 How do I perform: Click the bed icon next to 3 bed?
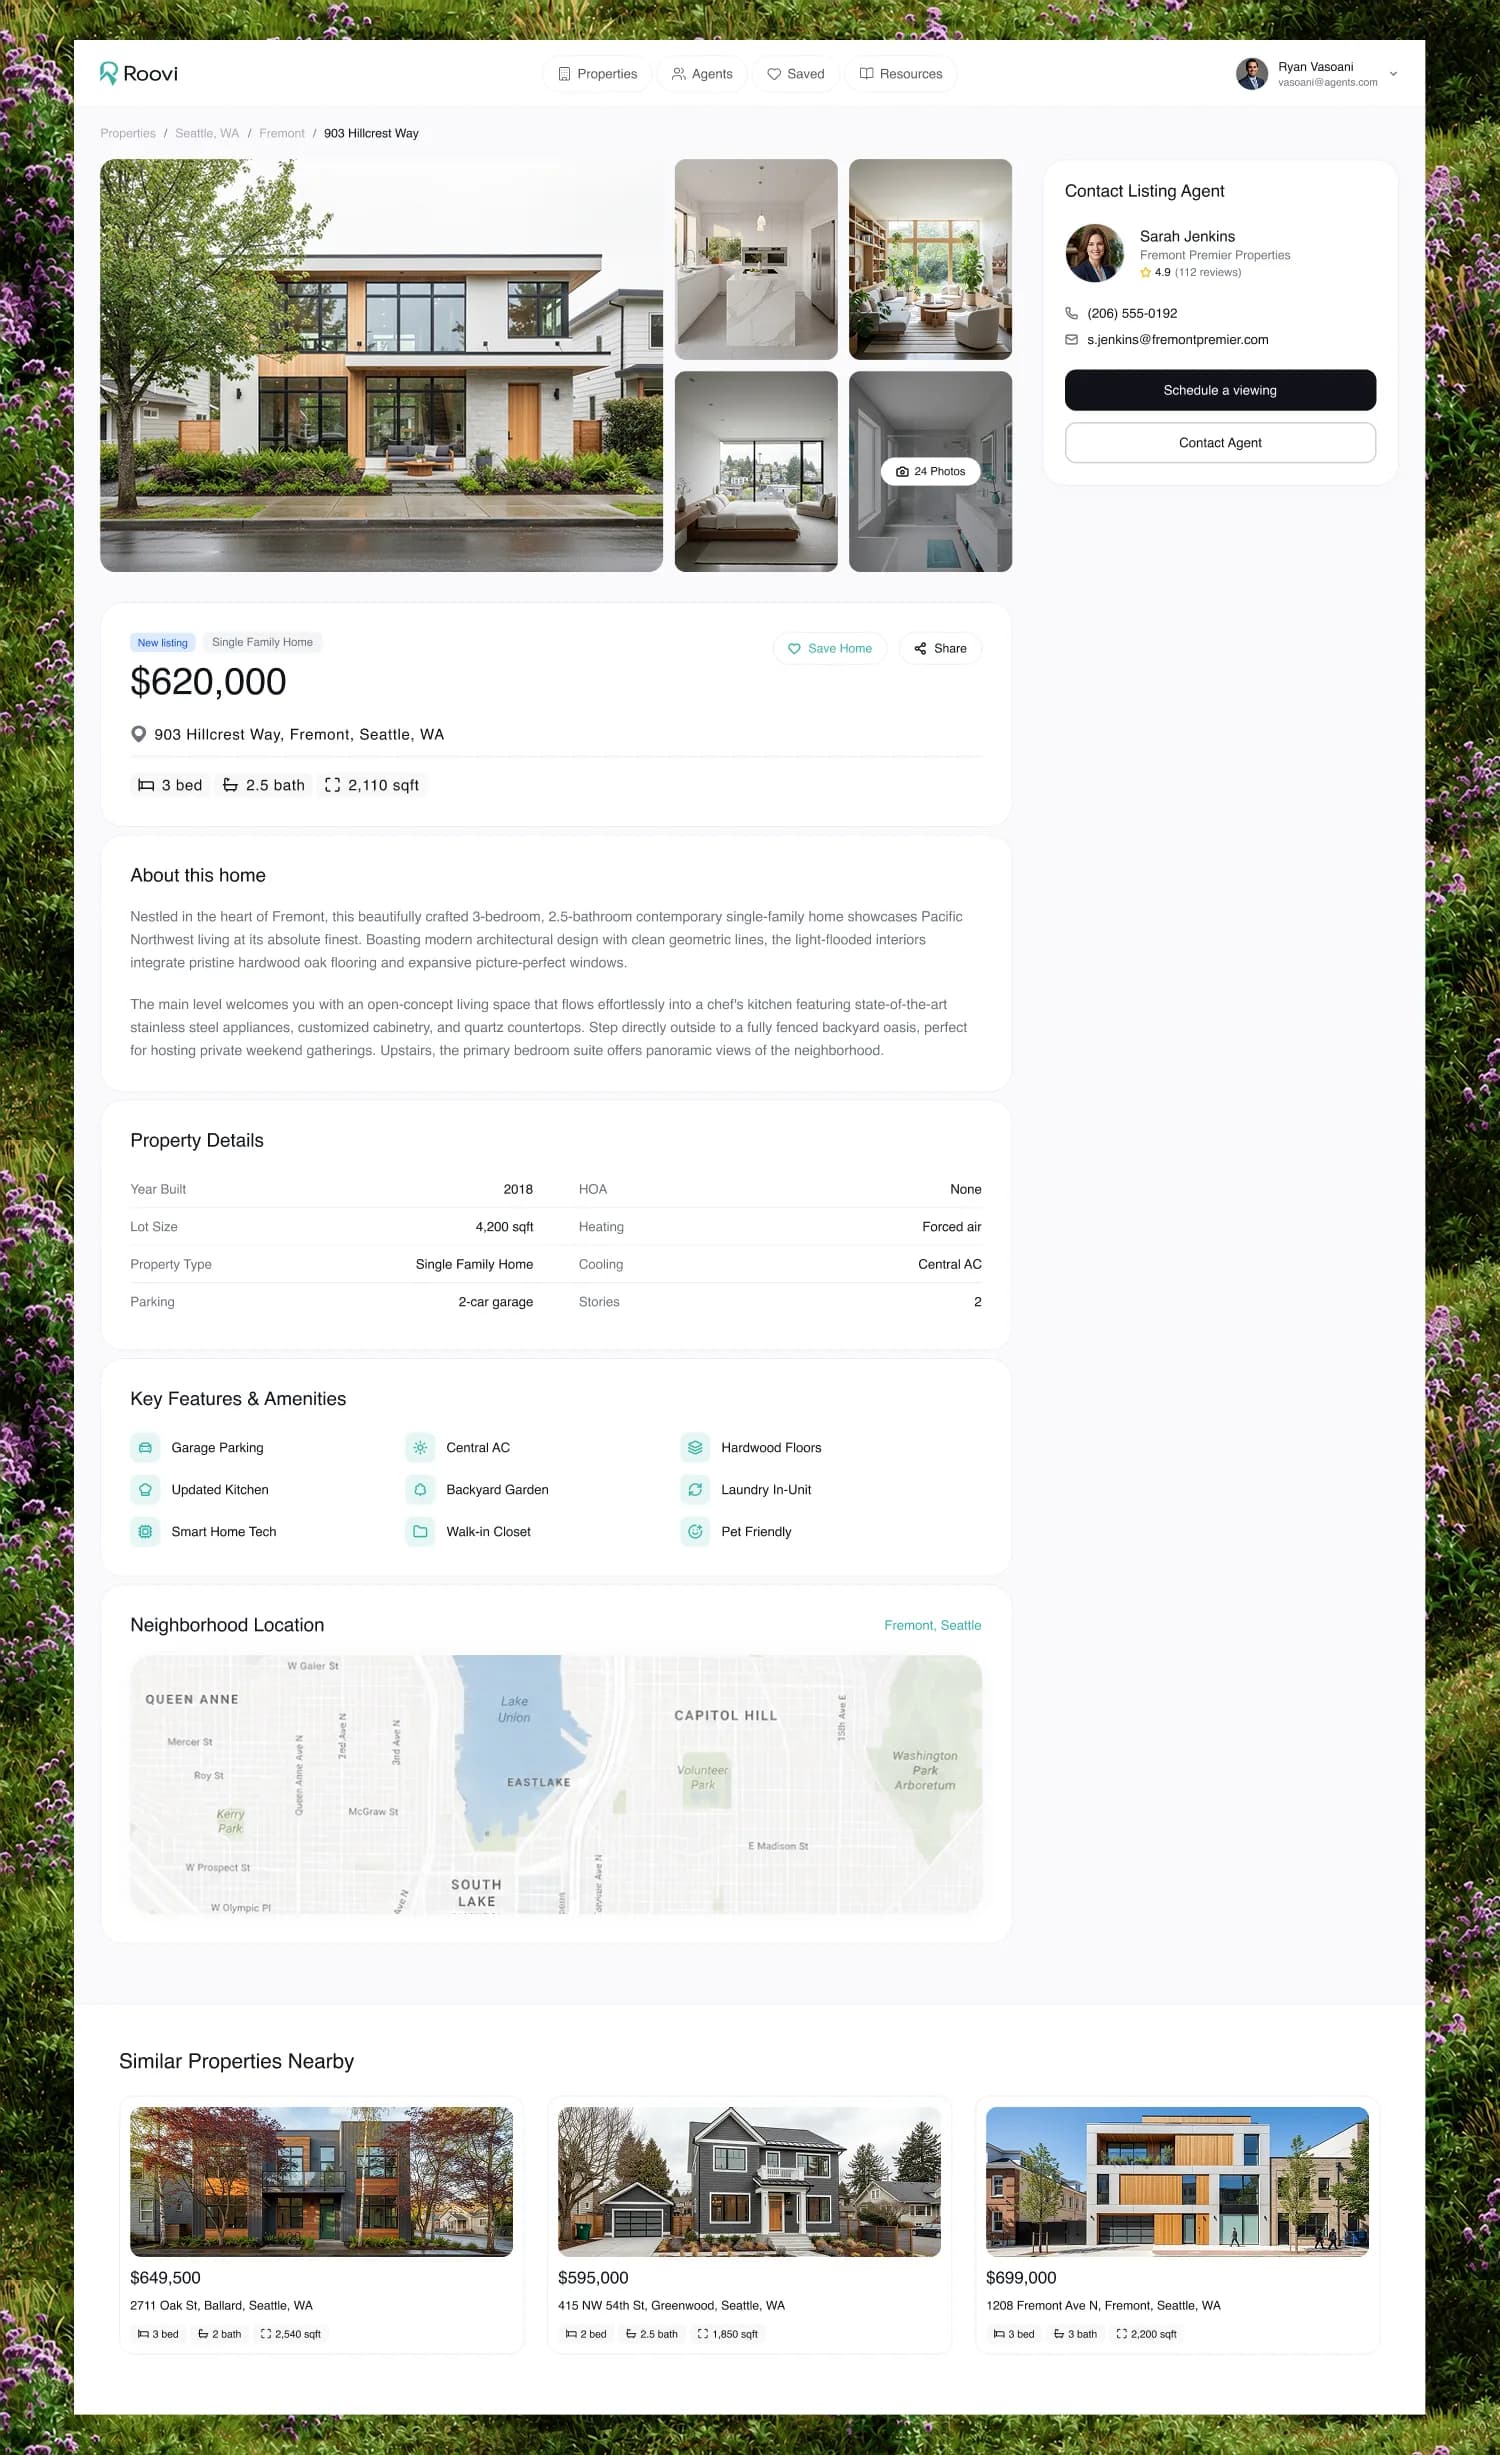(146, 785)
